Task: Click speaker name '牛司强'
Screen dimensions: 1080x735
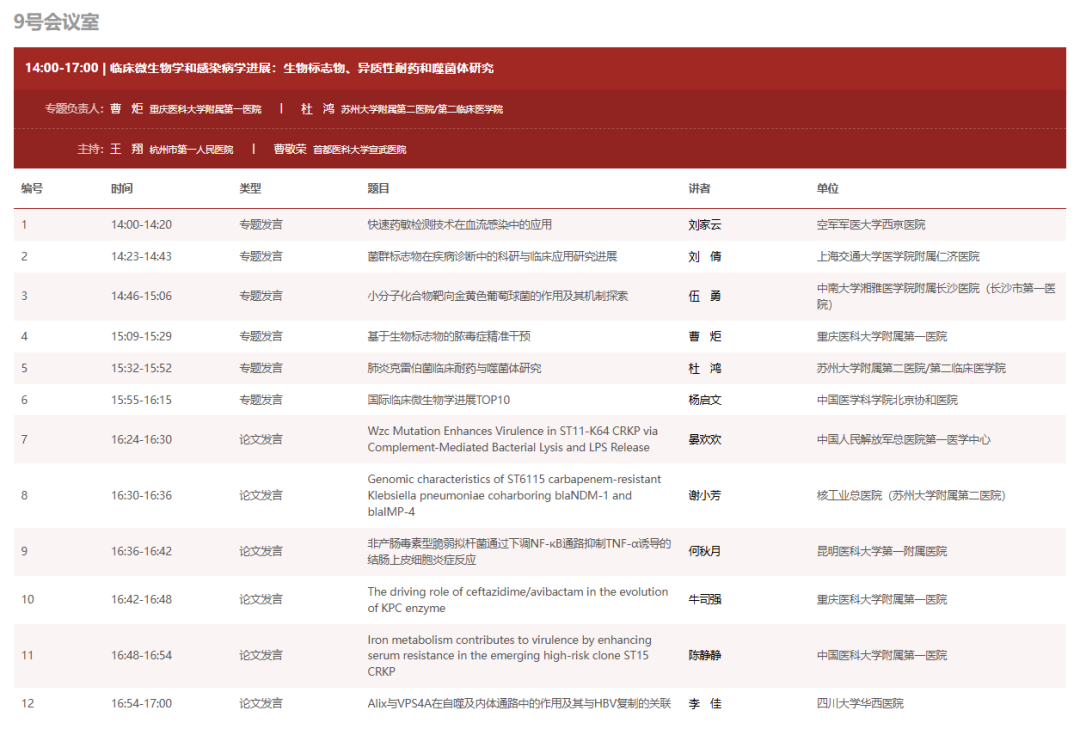Action: point(705,599)
